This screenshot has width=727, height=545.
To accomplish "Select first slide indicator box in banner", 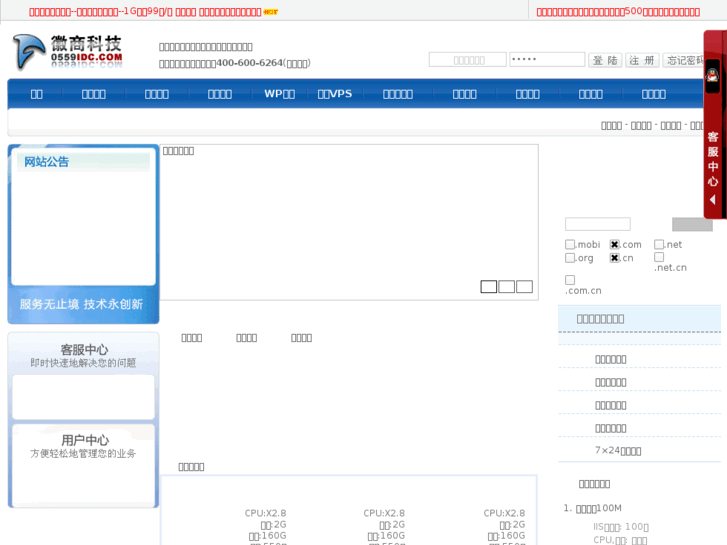I will click(489, 287).
